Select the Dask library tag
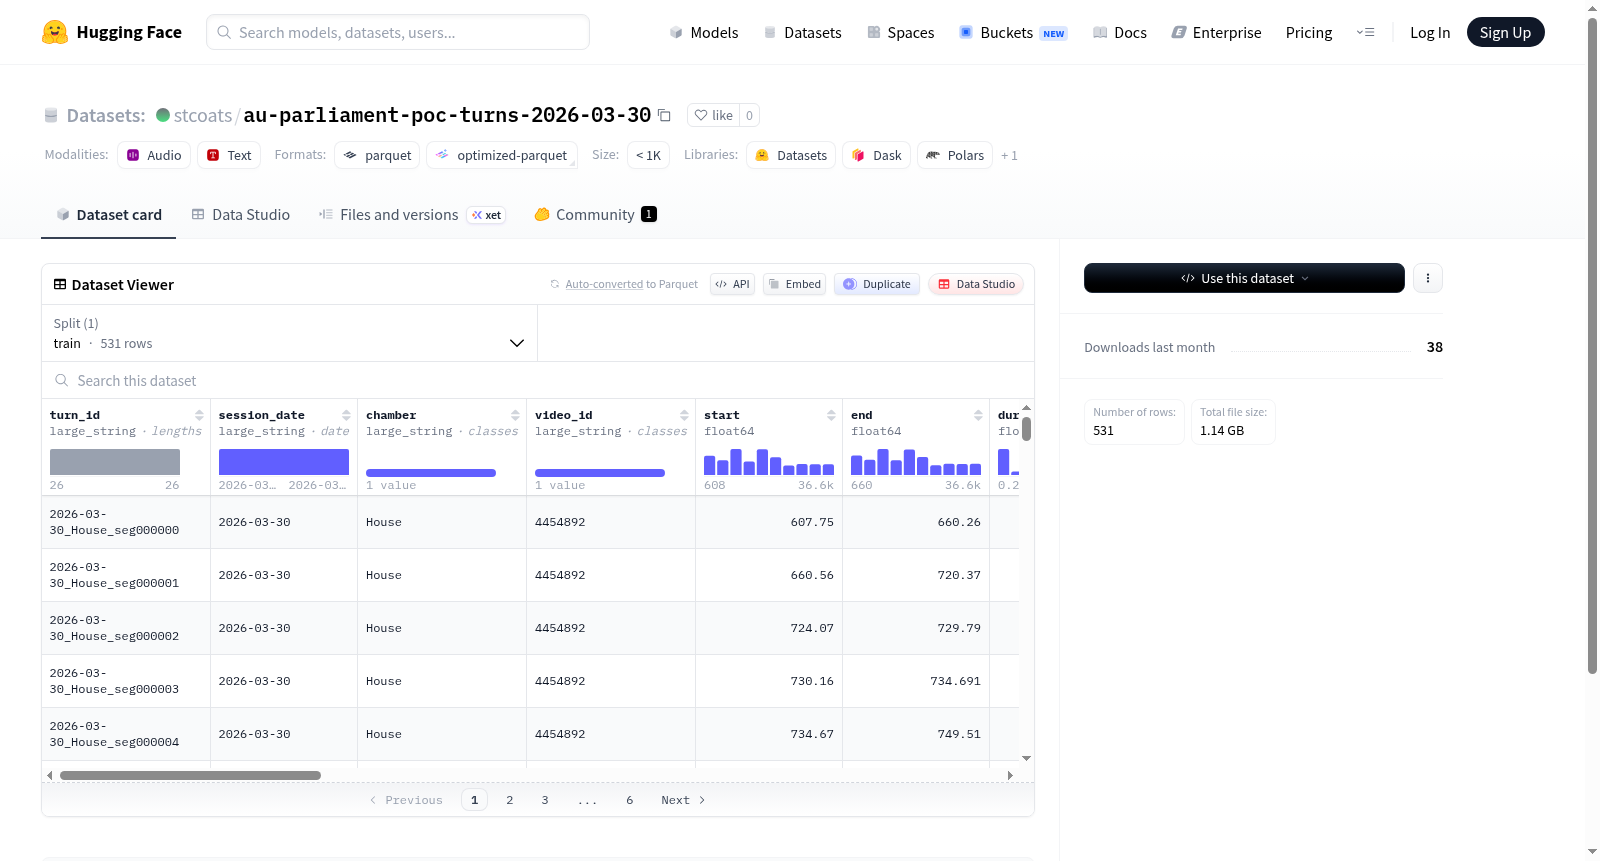The image size is (1600, 861). (x=876, y=155)
